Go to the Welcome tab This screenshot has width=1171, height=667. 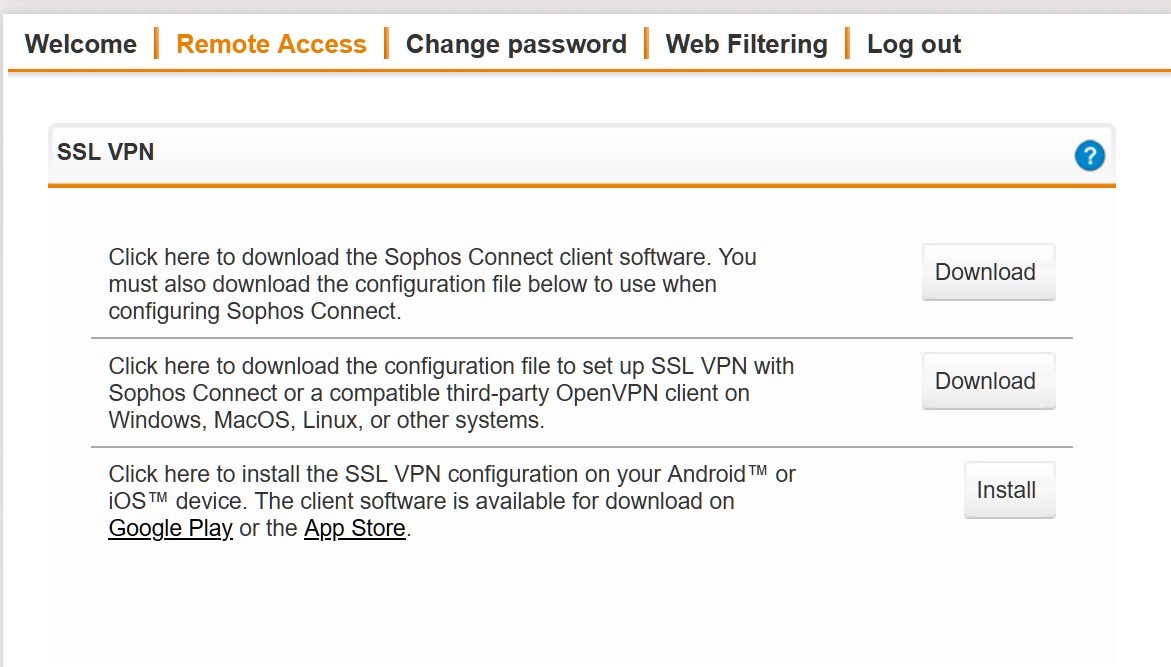pyautogui.click(x=81, y=44)
